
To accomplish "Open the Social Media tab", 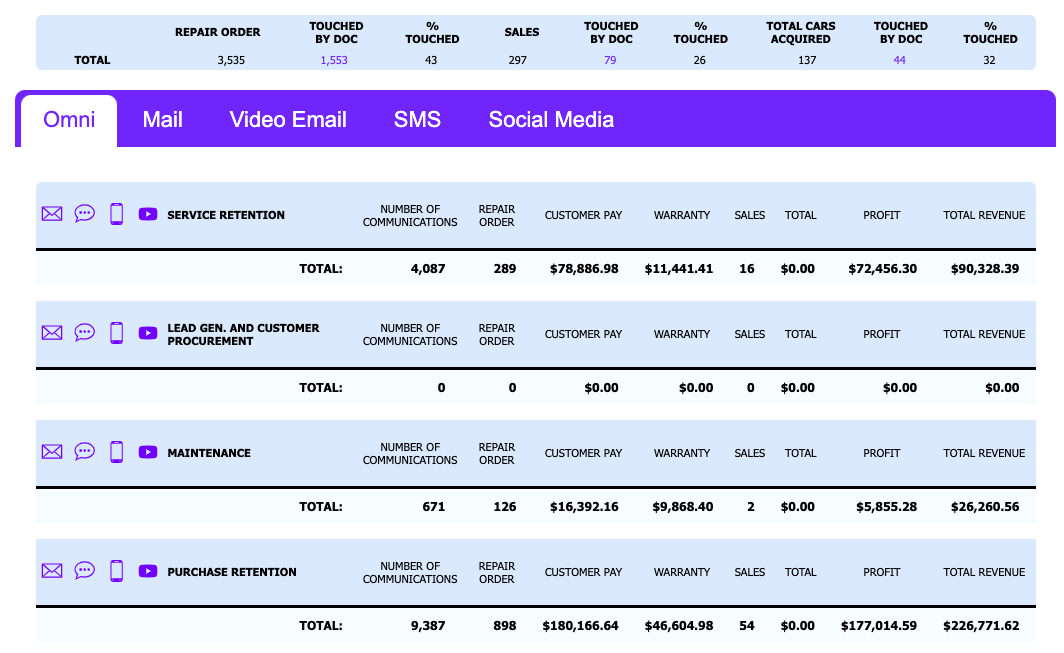I will (x=551, y=120).
